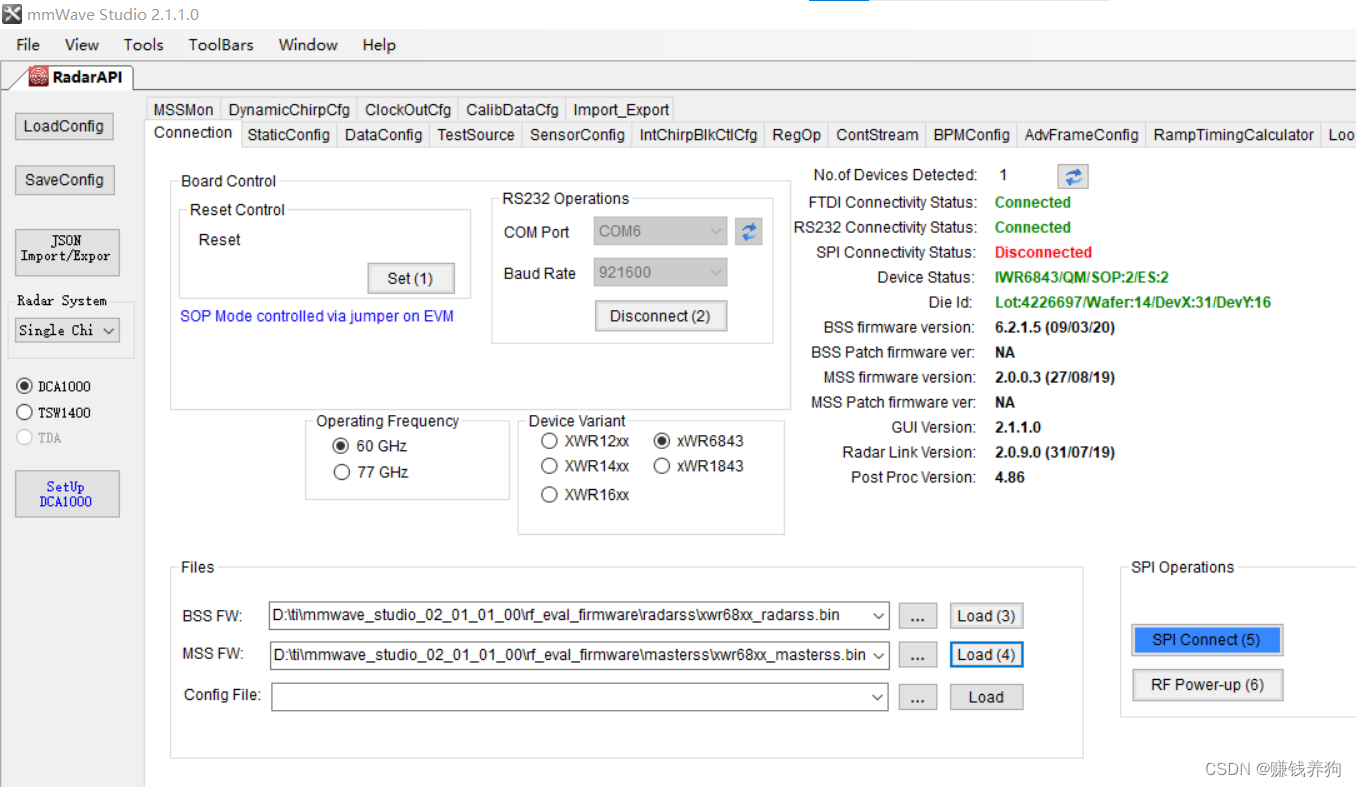Viewport: 1356px width, 787px height.
Task: Switch to the StaticConfig tab
Action: [289, 135]
